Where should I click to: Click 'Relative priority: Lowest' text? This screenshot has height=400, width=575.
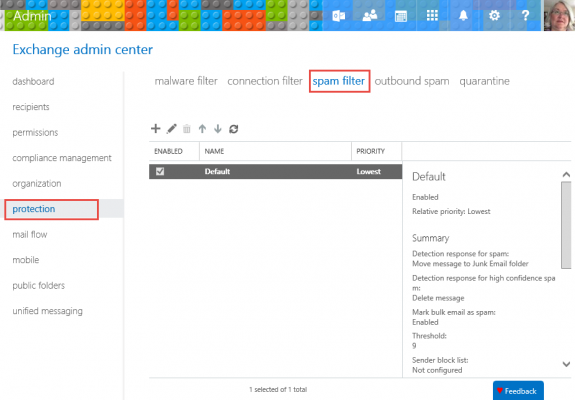(x=451, y=212)
